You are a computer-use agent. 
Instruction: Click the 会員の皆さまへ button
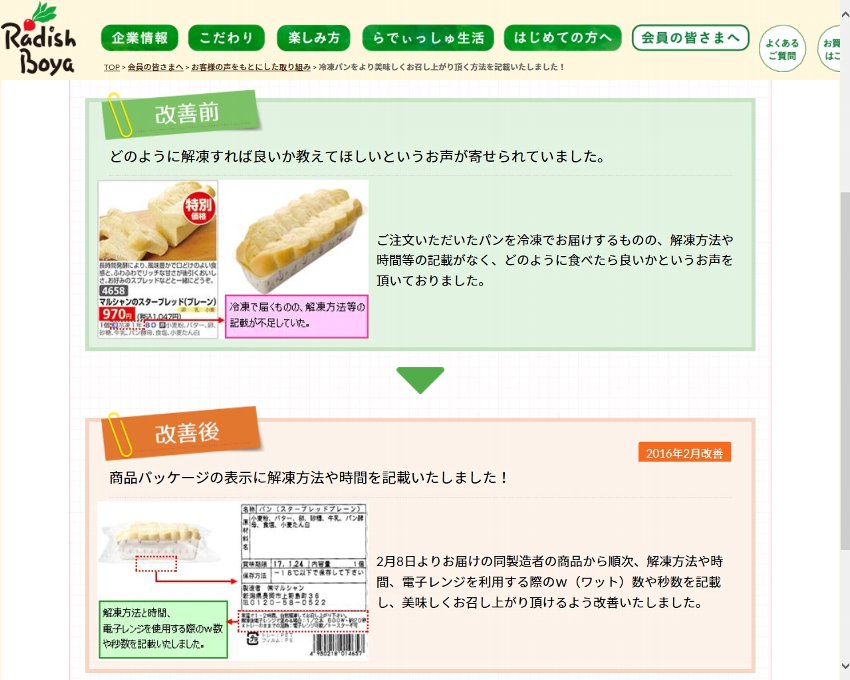[x=691, y=38]
